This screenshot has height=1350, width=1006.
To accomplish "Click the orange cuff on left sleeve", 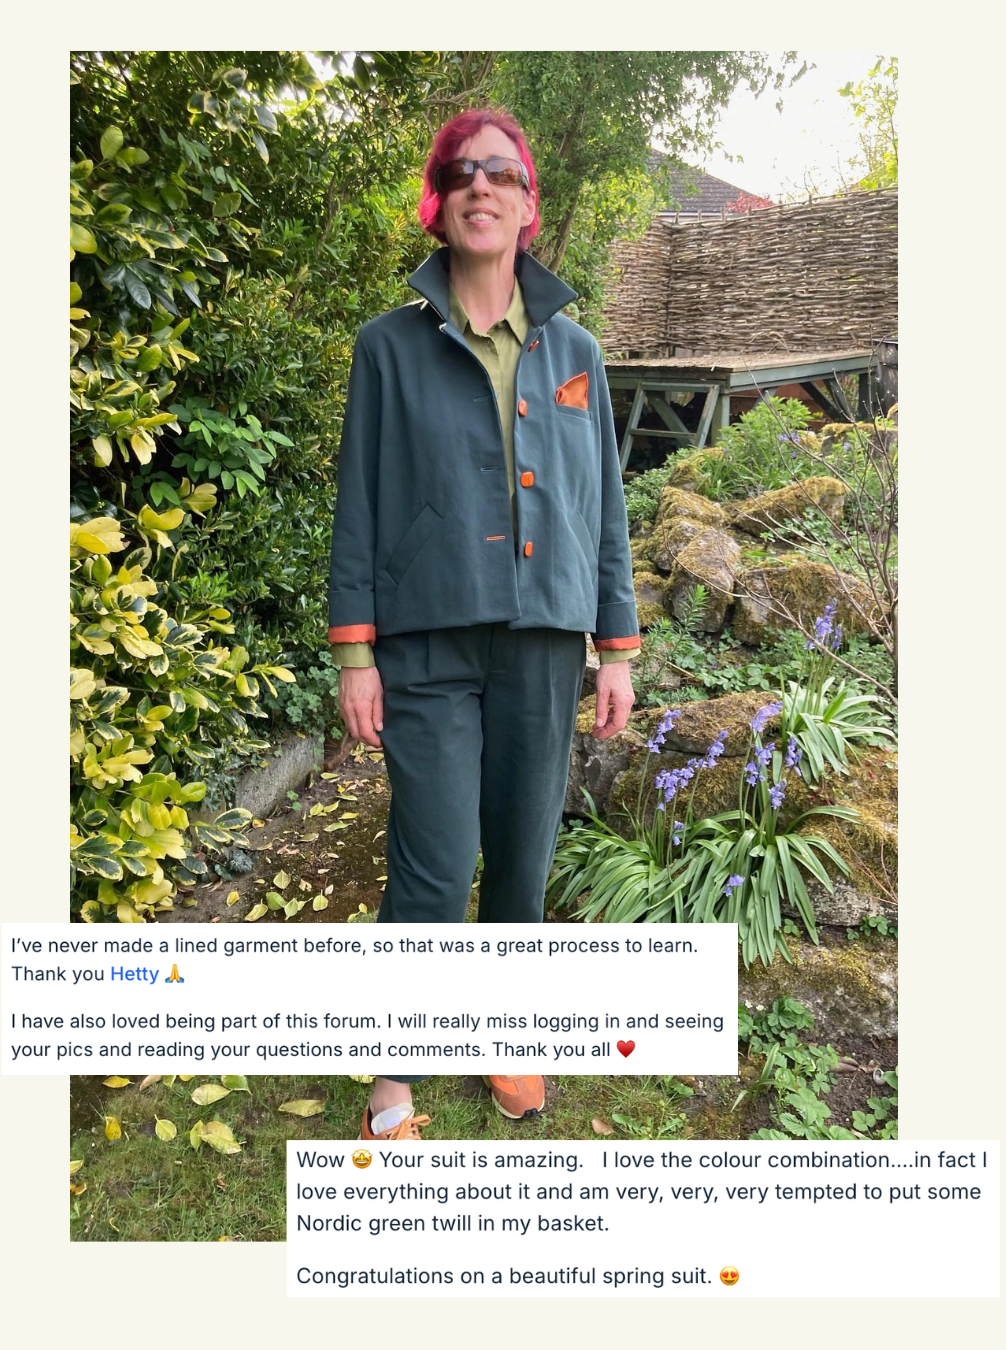I will pos(352,633).
